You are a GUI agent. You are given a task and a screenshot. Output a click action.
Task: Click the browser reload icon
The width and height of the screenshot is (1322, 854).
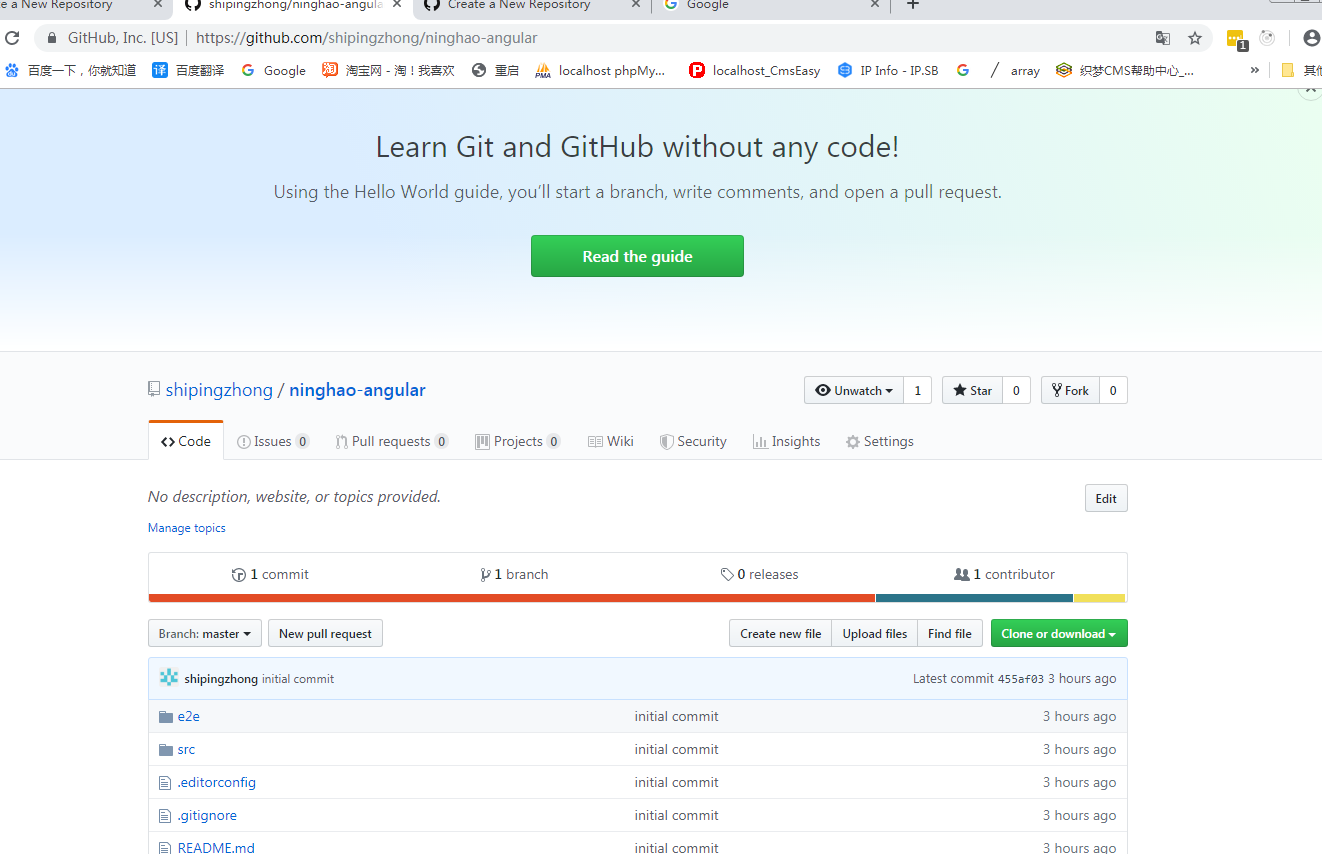(x=12, y=38)
